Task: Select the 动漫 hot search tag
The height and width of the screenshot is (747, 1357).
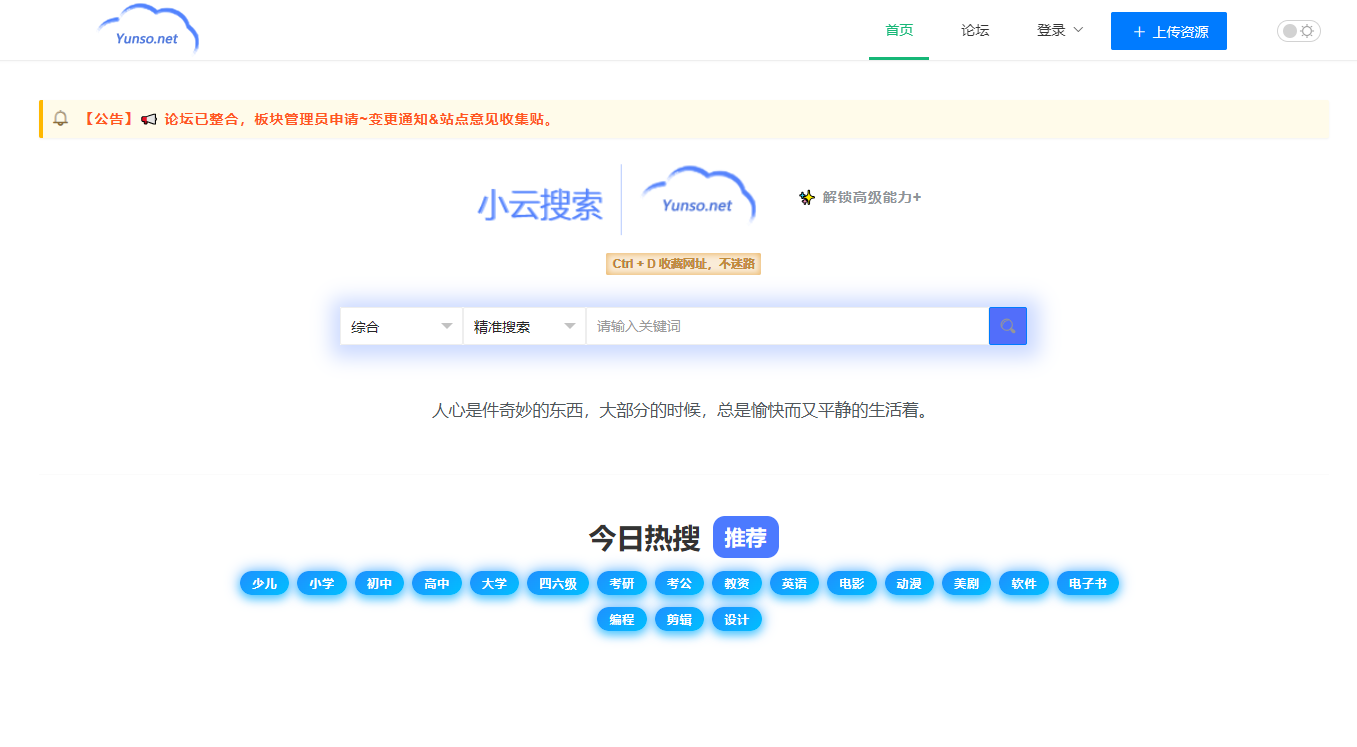Action: [x=909, y=583]
